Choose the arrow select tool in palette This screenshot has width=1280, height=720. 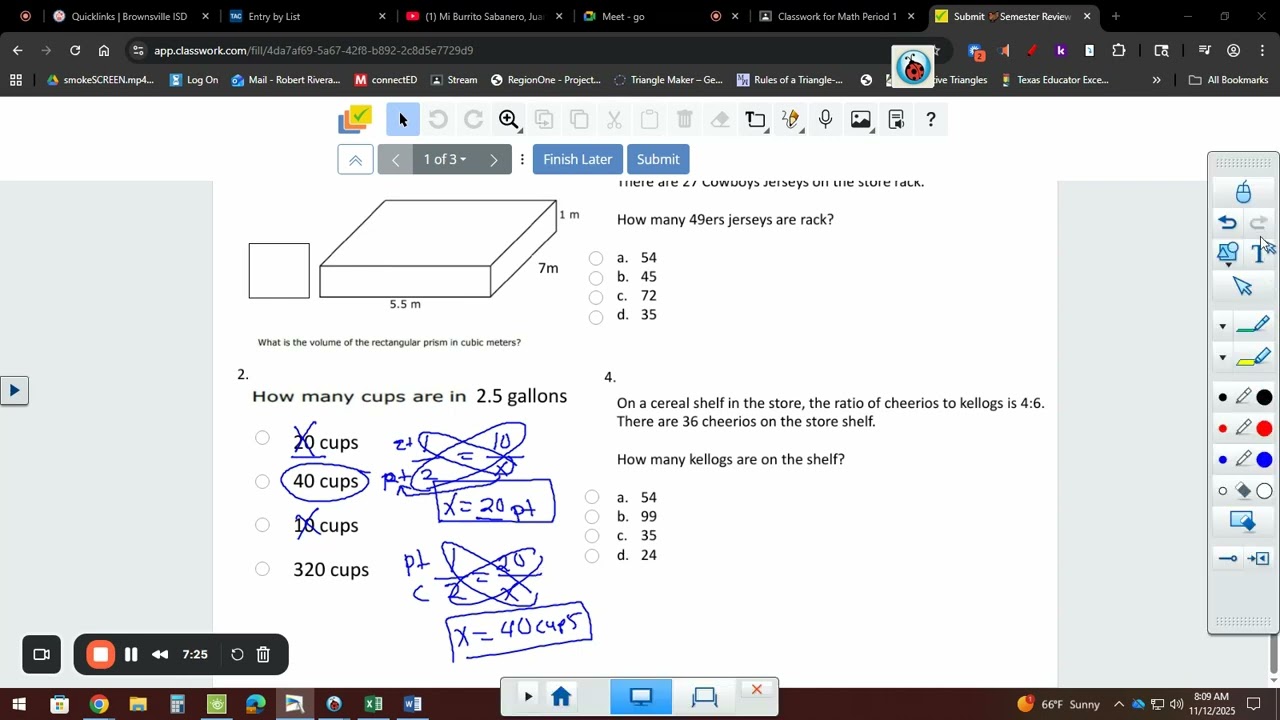1243,287
